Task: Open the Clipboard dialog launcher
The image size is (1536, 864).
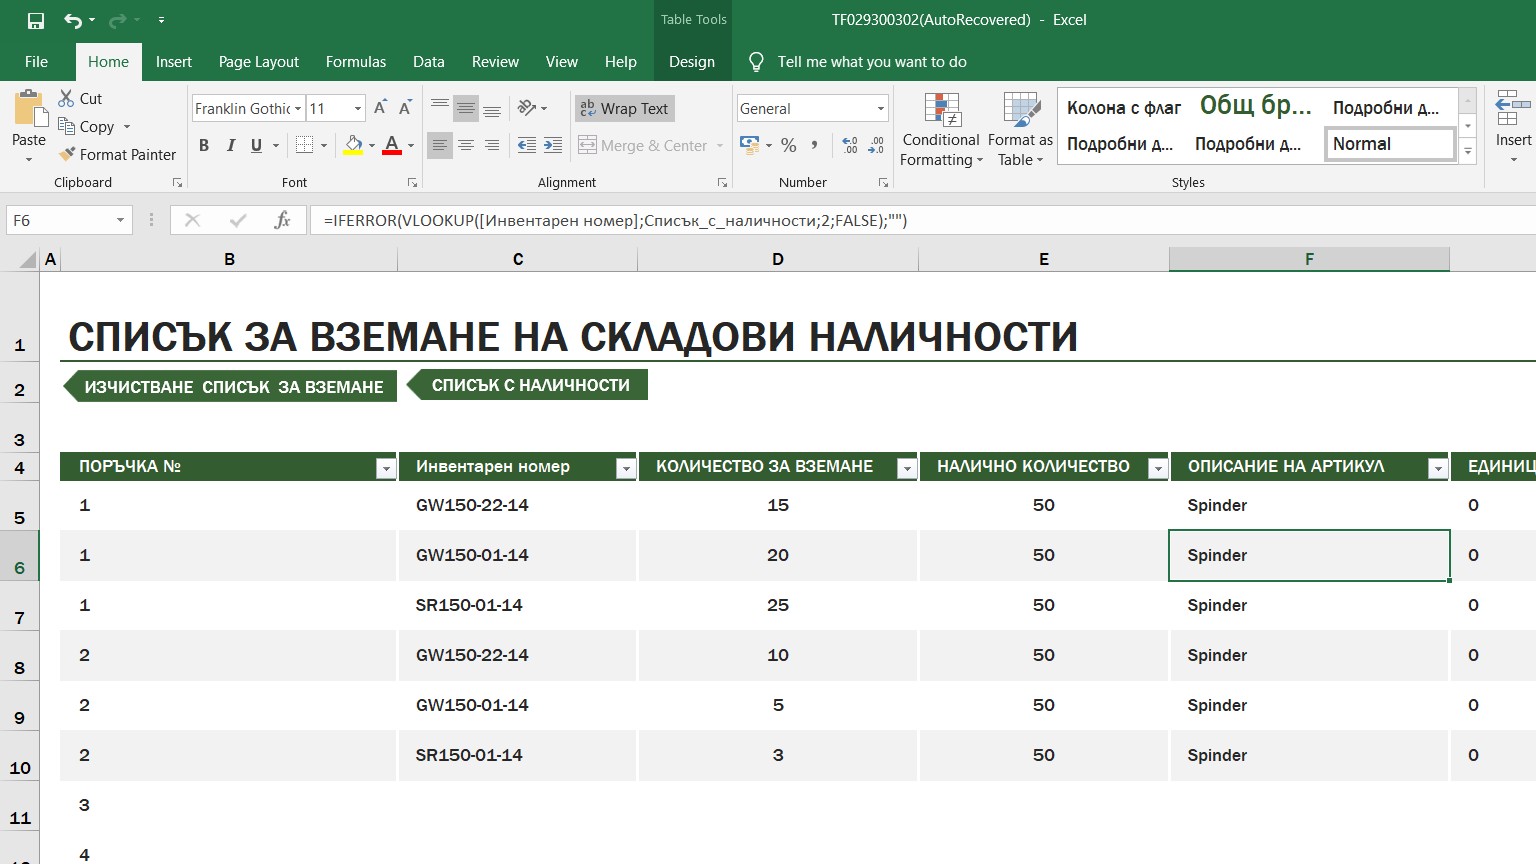Action: [177, 182]
